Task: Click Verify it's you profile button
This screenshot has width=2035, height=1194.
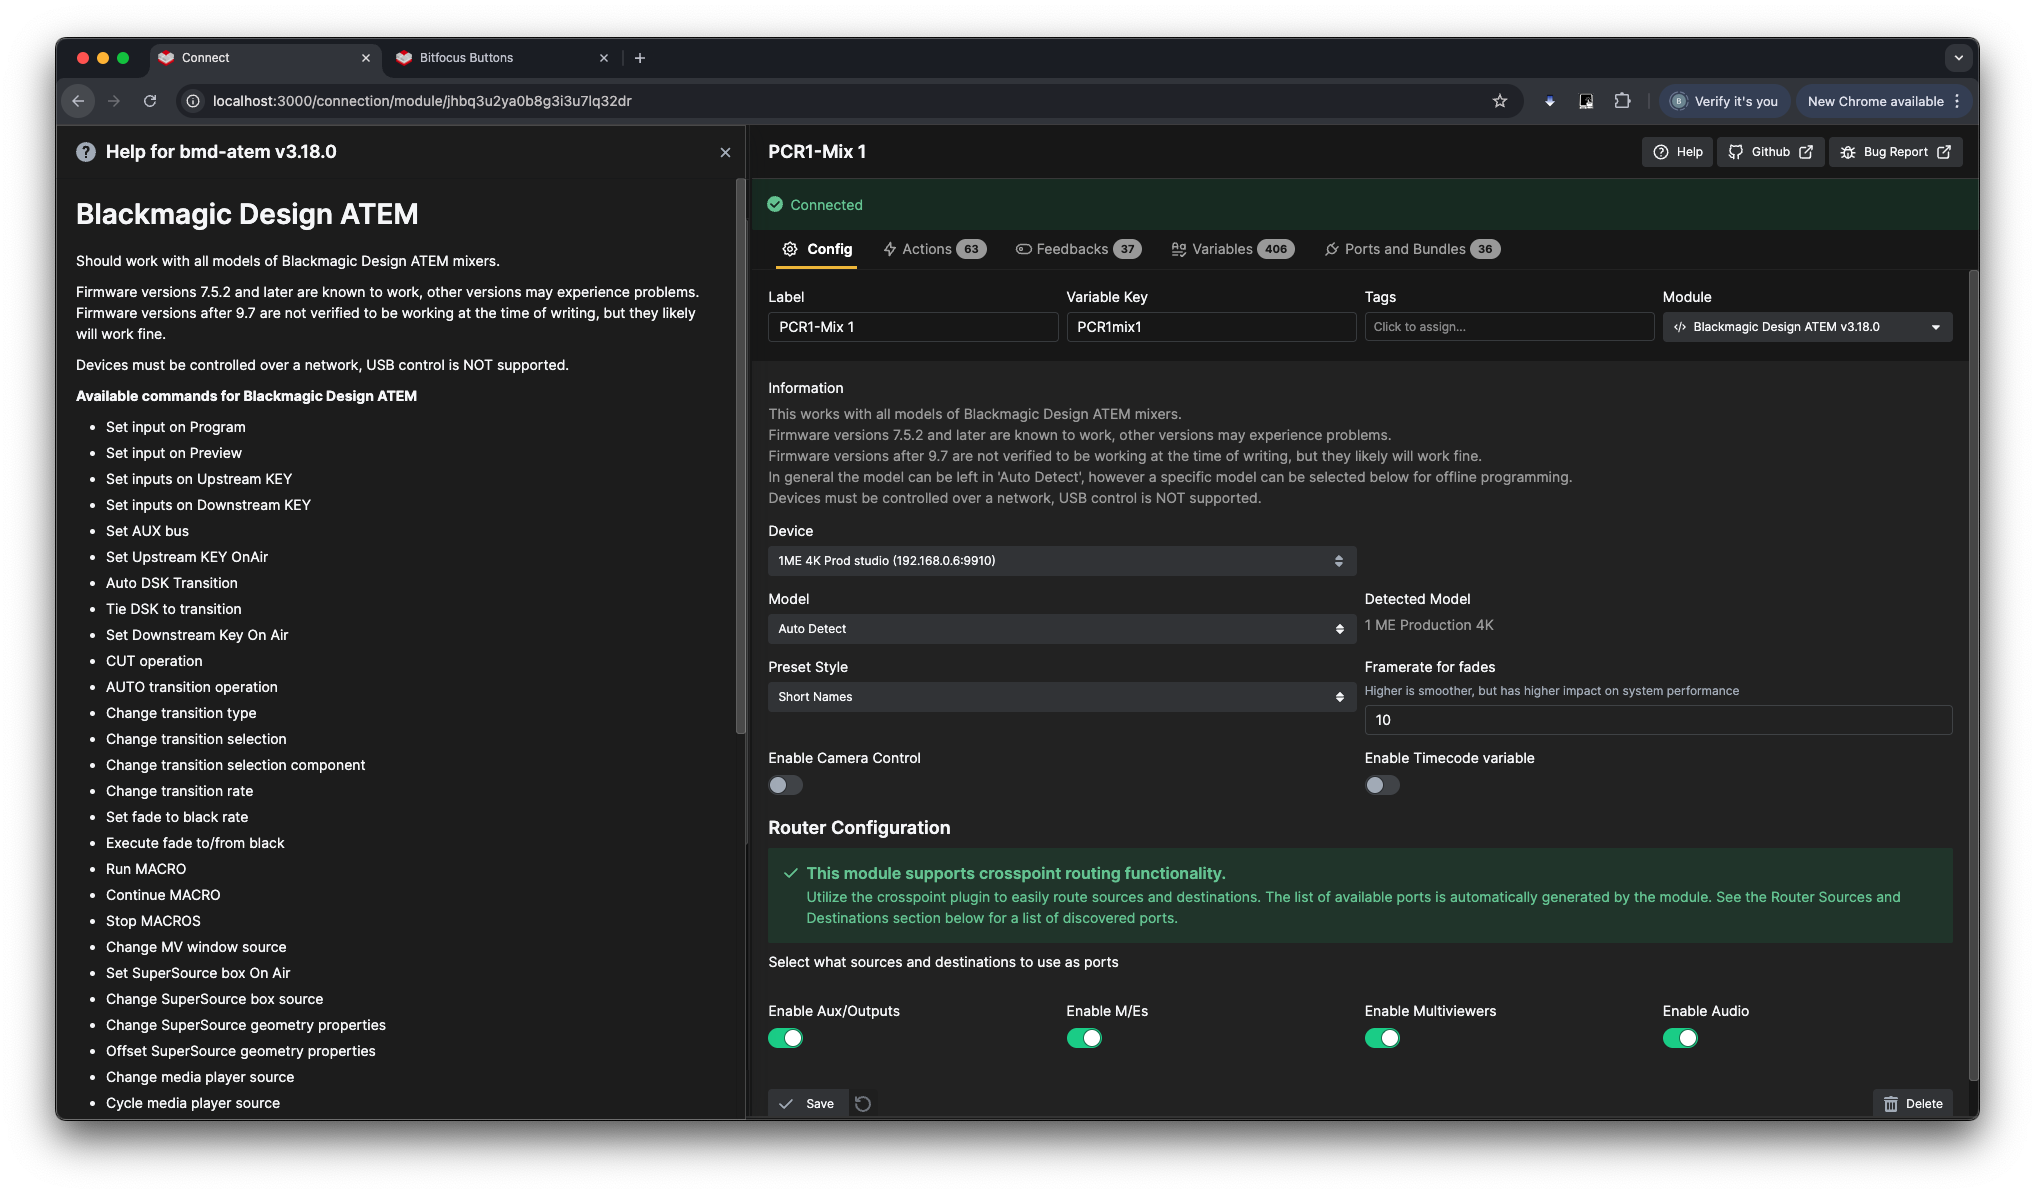Action: click(x=1724, y=101)
